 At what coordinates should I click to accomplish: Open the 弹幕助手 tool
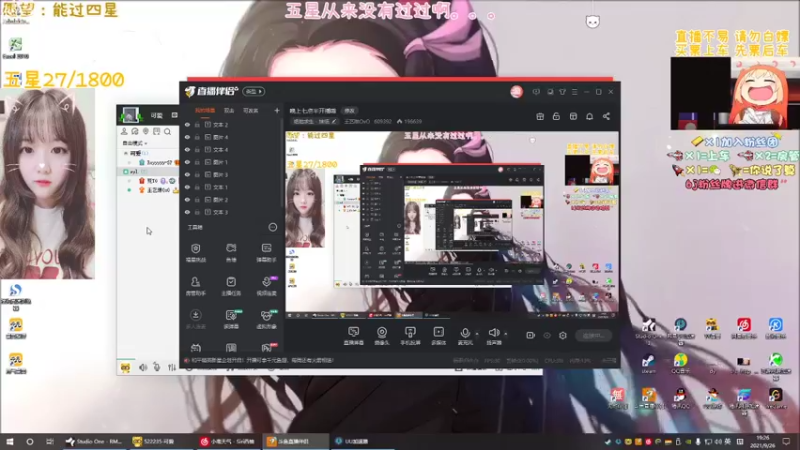click(x=266, y=252)
